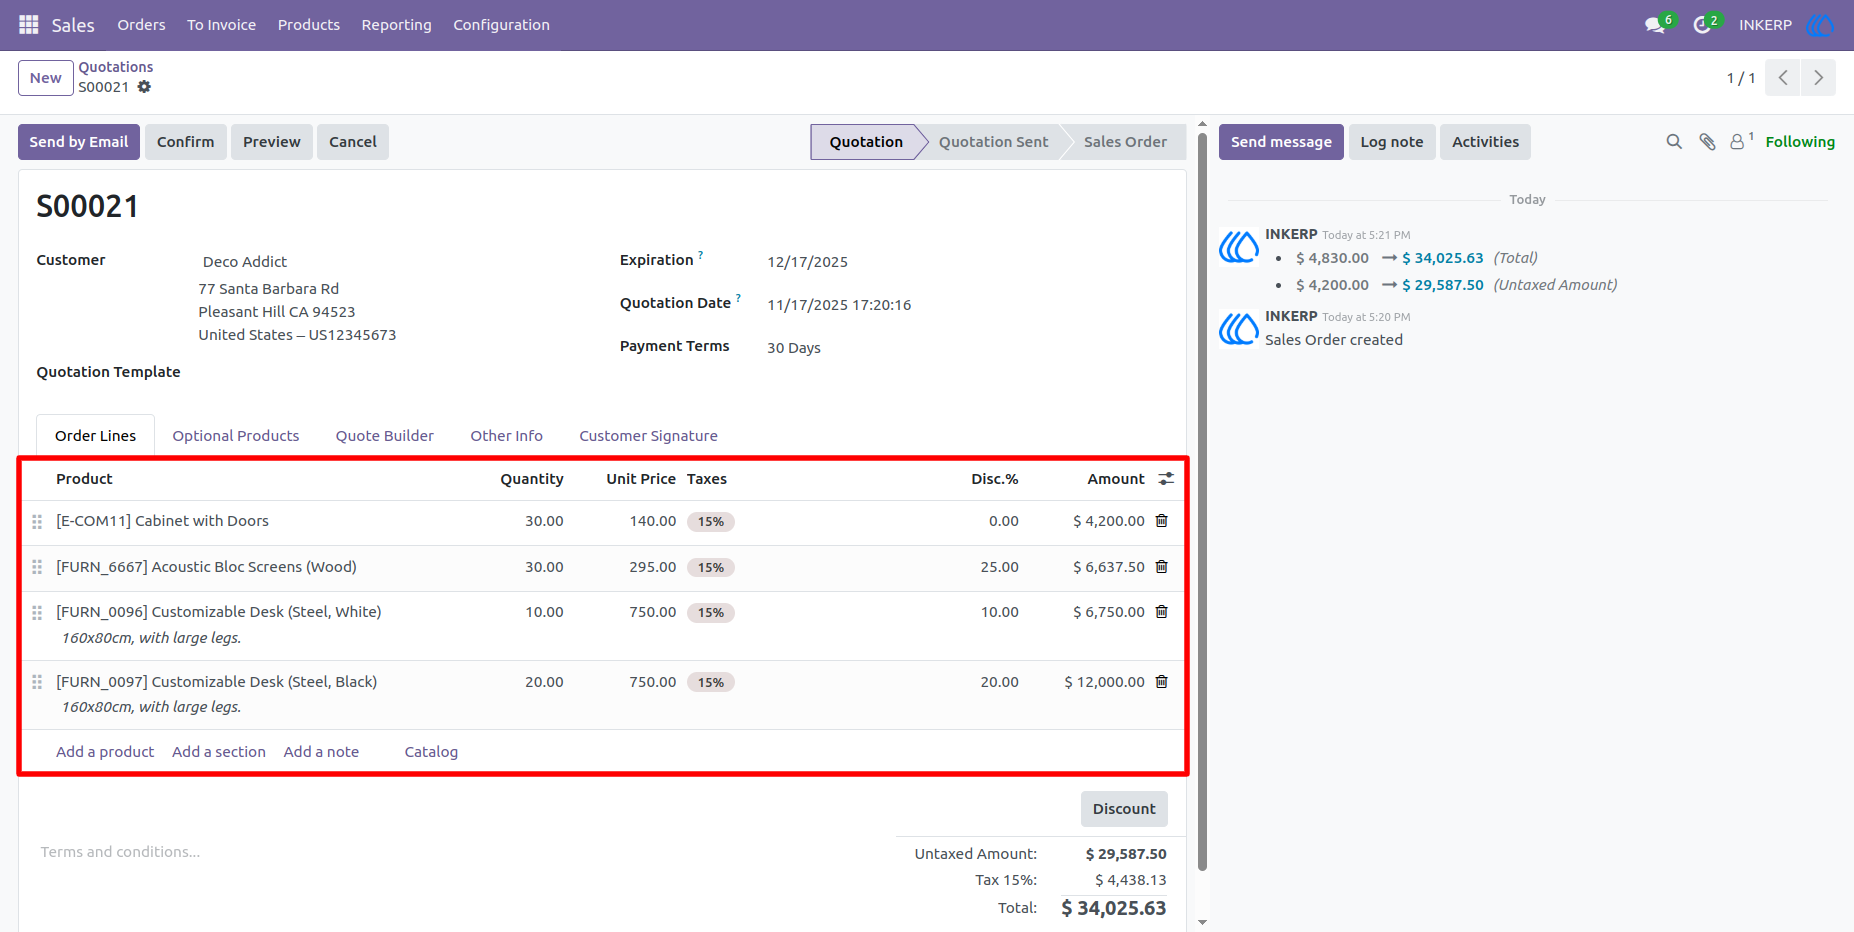The width and height of the screenshot is (1854, 932).
Task: Switch to the Other Info tab
Action: click(507, 436)
